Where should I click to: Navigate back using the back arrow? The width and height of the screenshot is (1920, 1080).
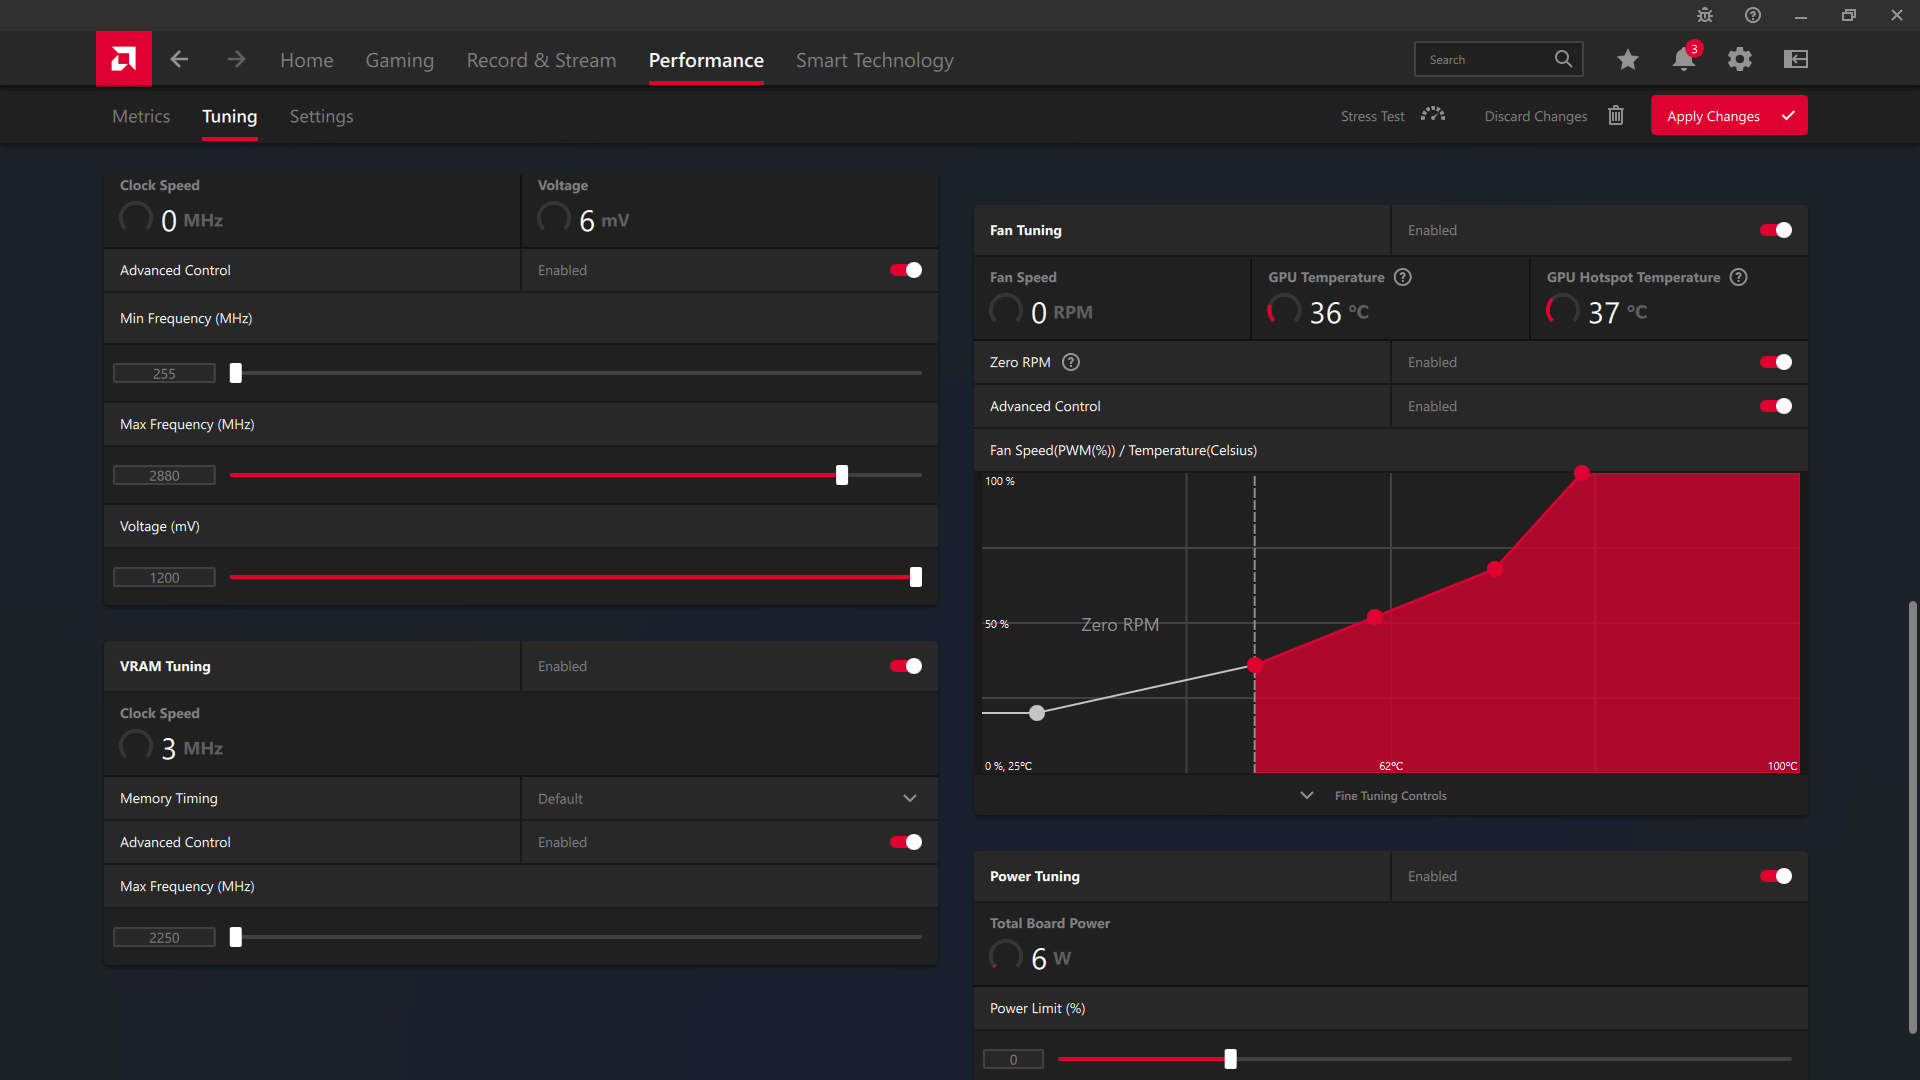point(181,59)
